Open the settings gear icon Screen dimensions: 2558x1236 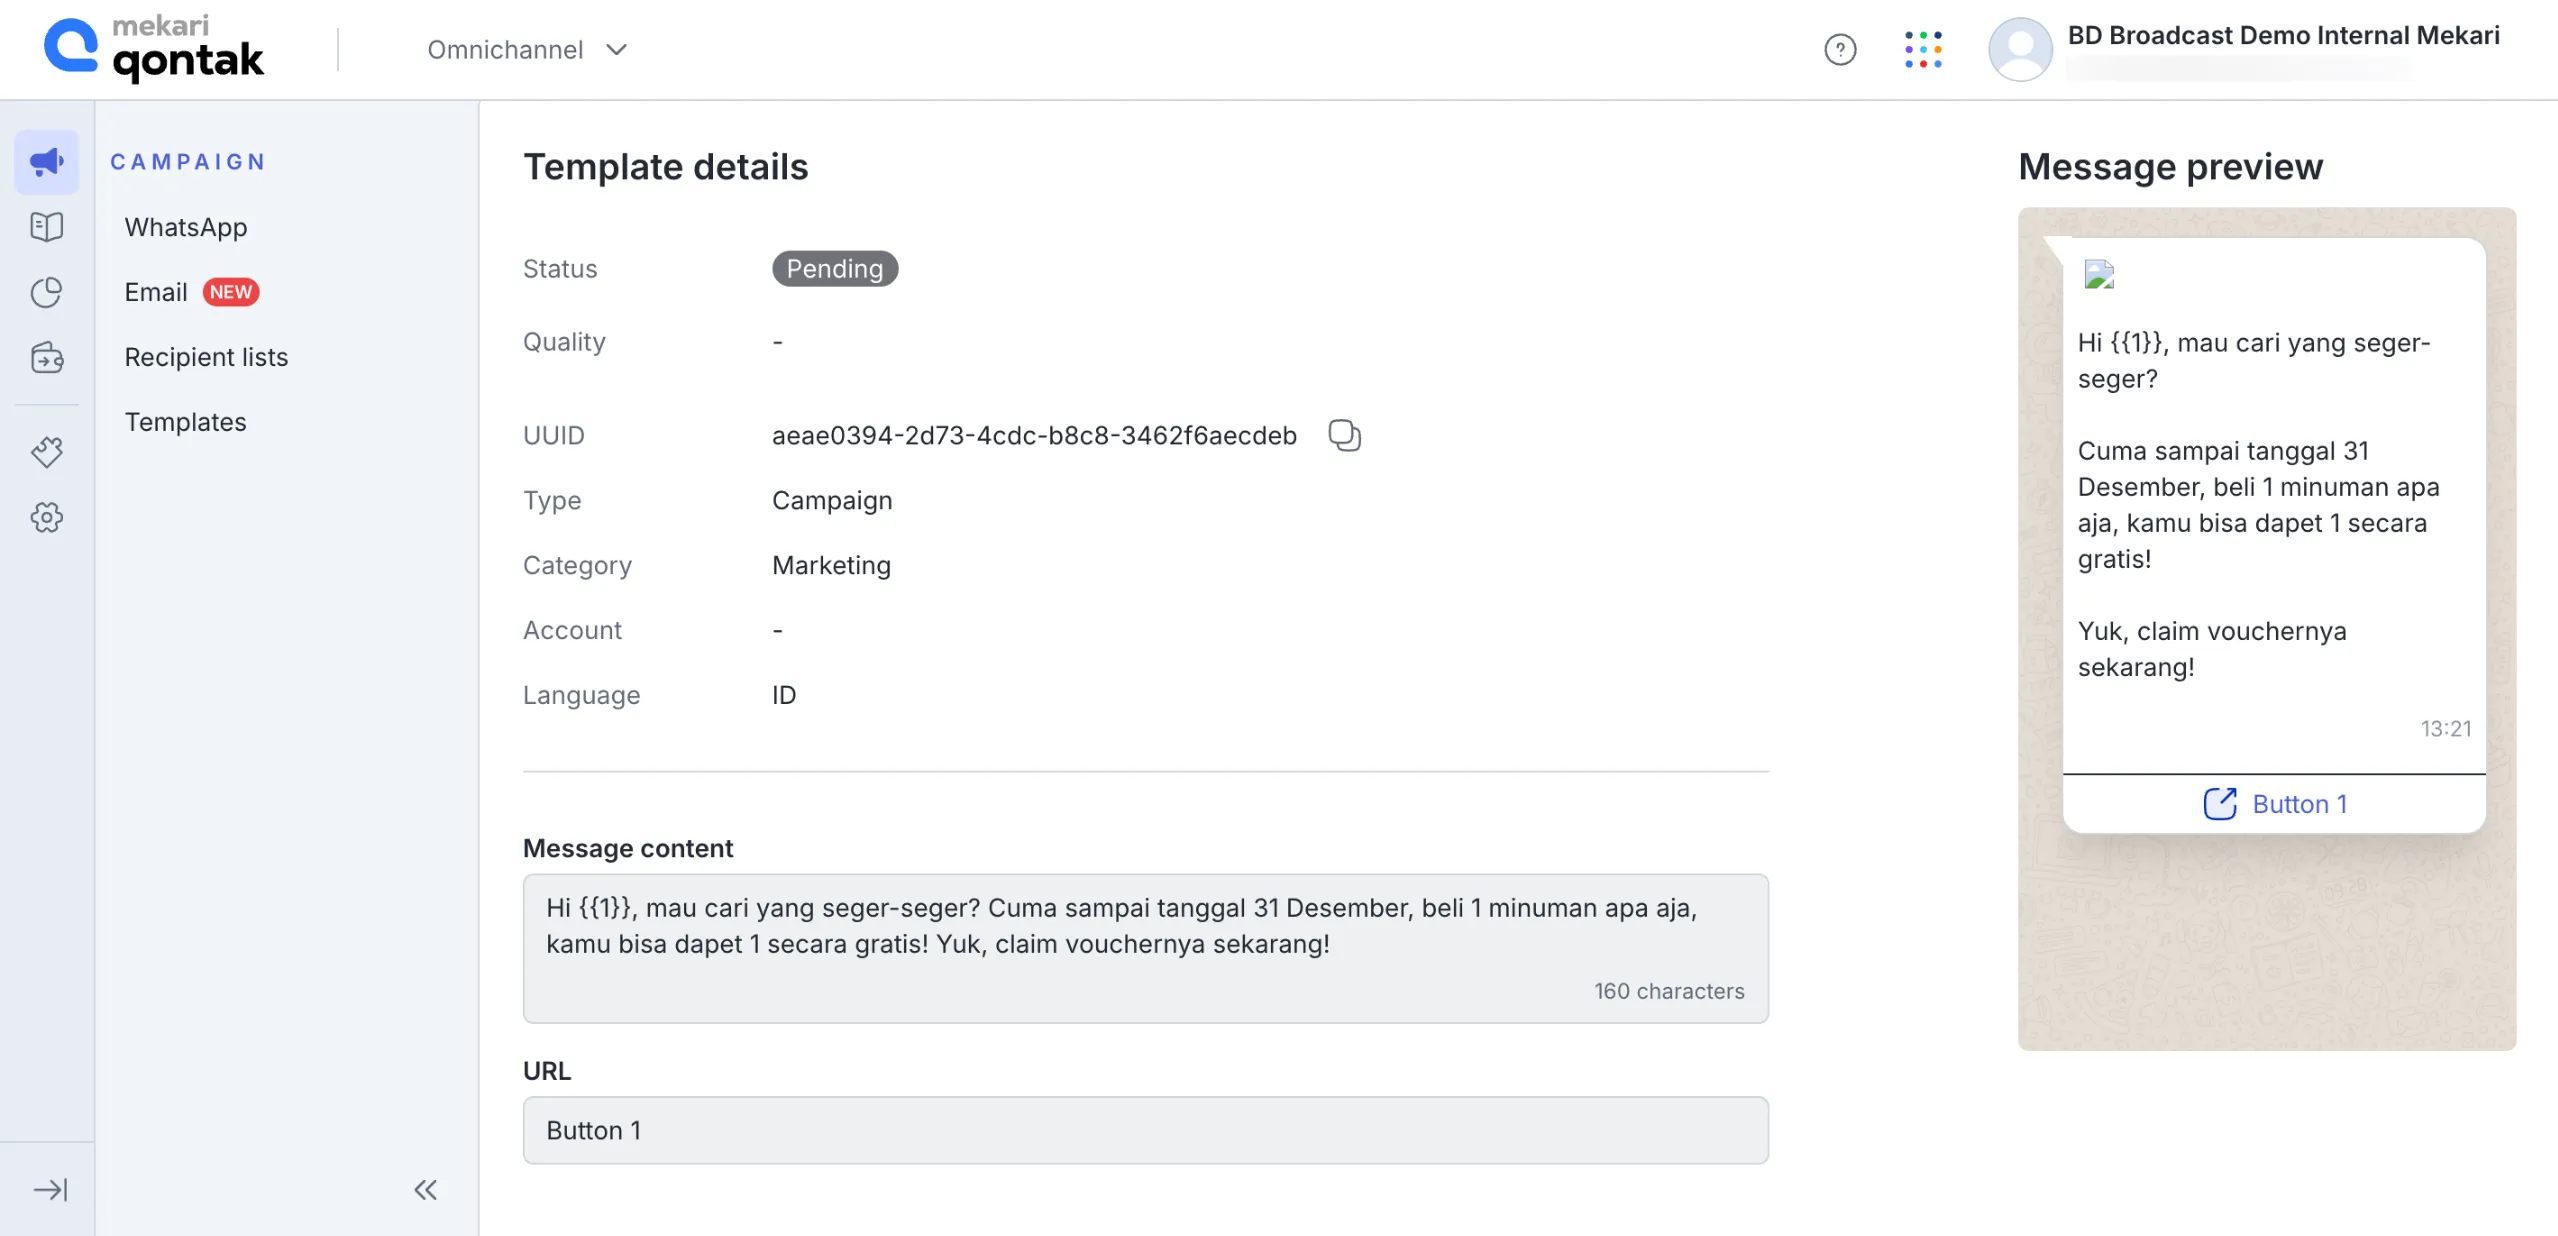[46, 517]
